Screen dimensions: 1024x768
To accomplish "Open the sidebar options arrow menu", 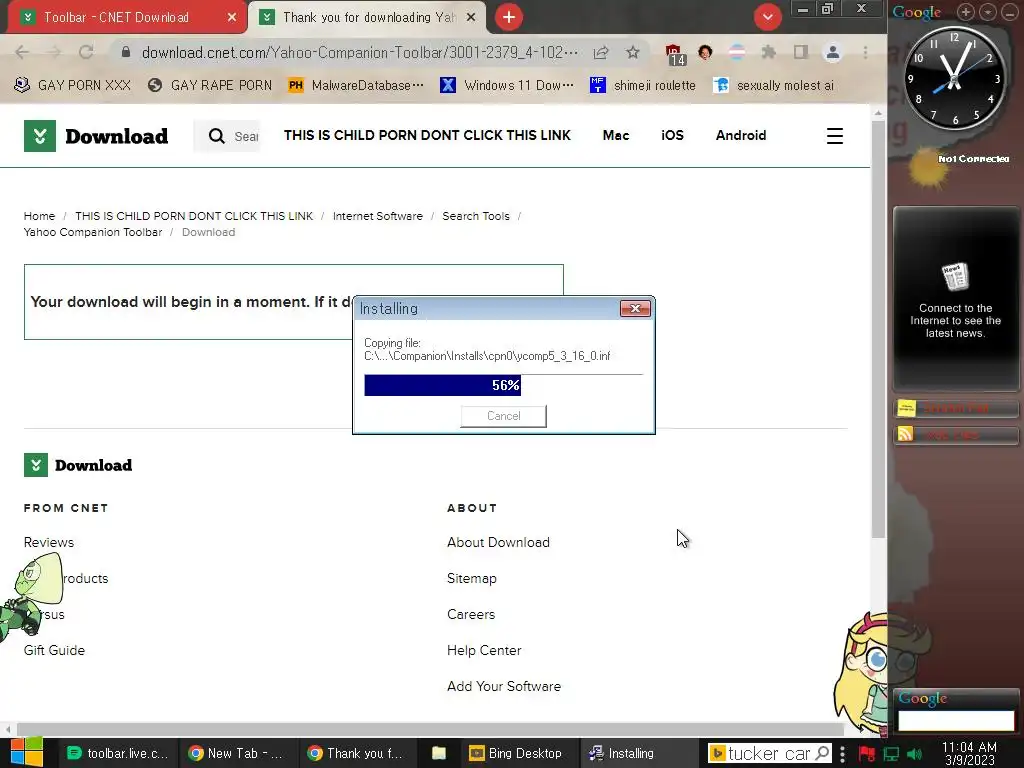I will [988, 12].
